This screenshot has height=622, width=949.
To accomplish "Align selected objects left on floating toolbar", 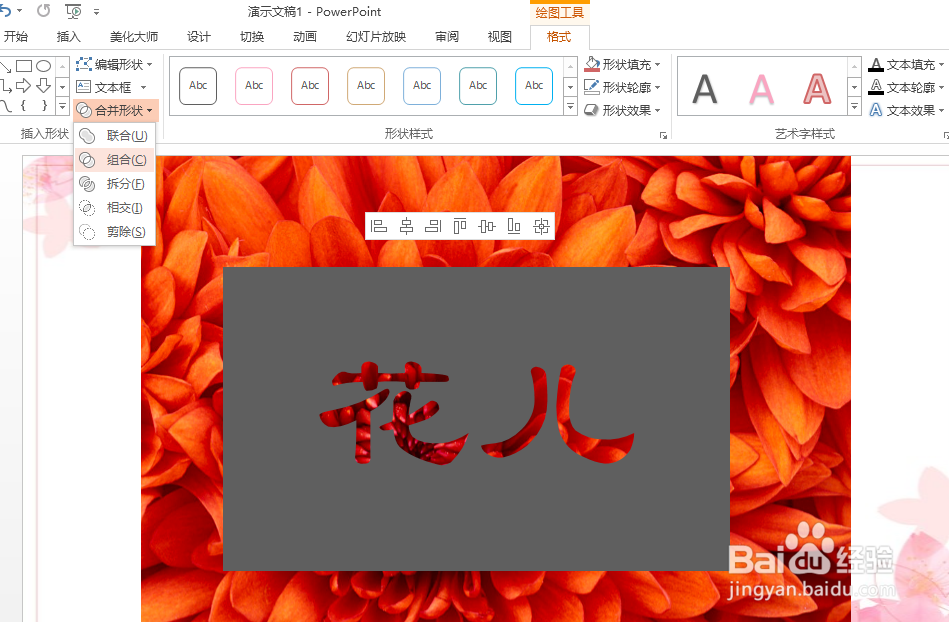I will [379, 226].
